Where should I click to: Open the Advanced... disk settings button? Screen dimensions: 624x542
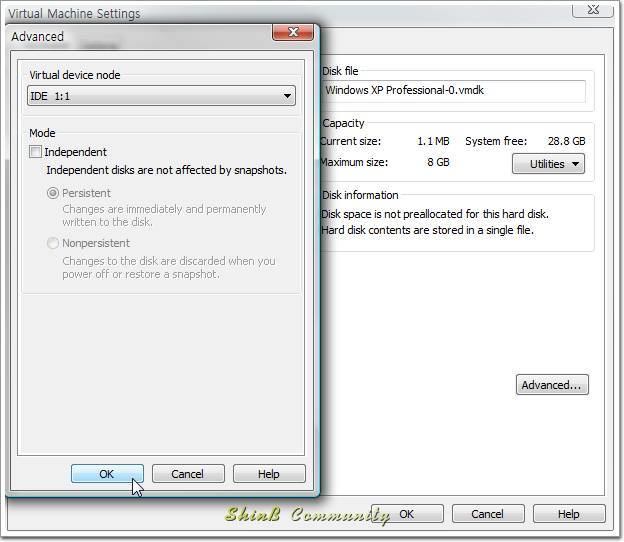552,385
